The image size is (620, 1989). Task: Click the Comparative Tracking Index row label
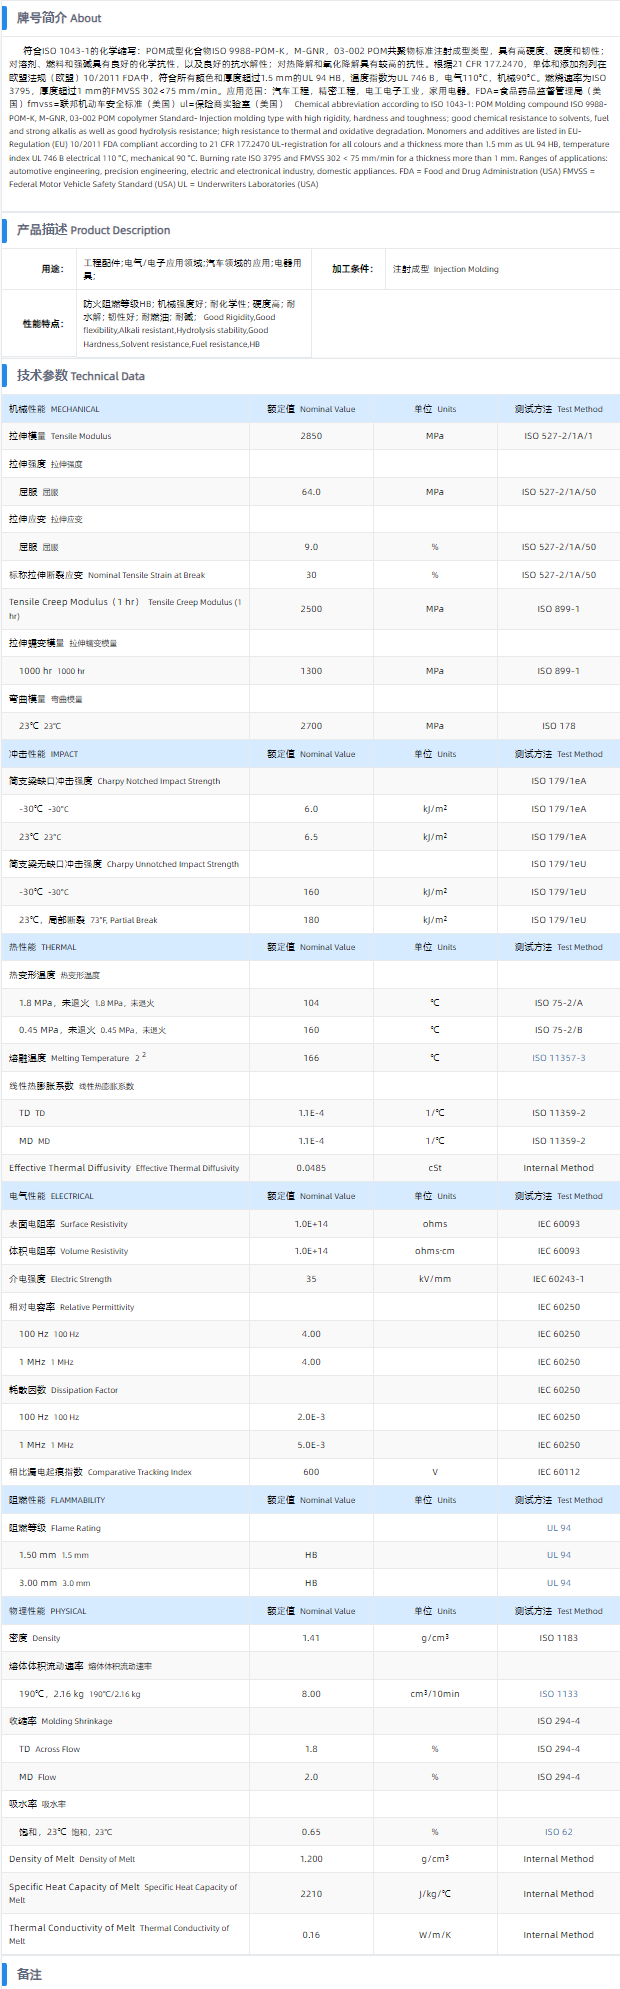(x=100, y=1472)
